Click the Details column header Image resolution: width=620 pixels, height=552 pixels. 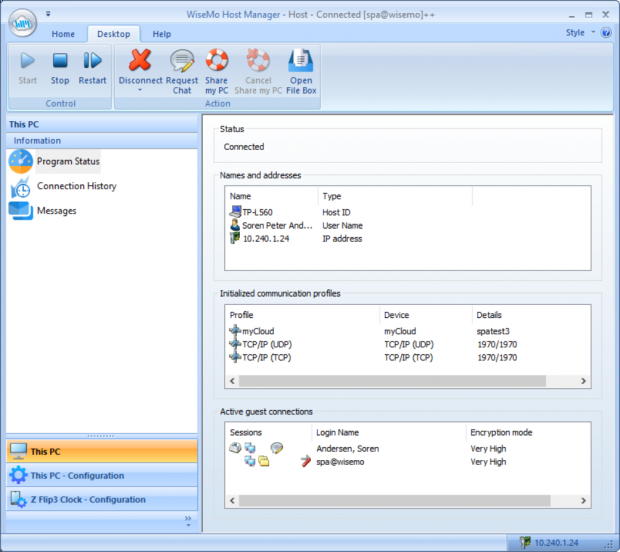point(531,315)
